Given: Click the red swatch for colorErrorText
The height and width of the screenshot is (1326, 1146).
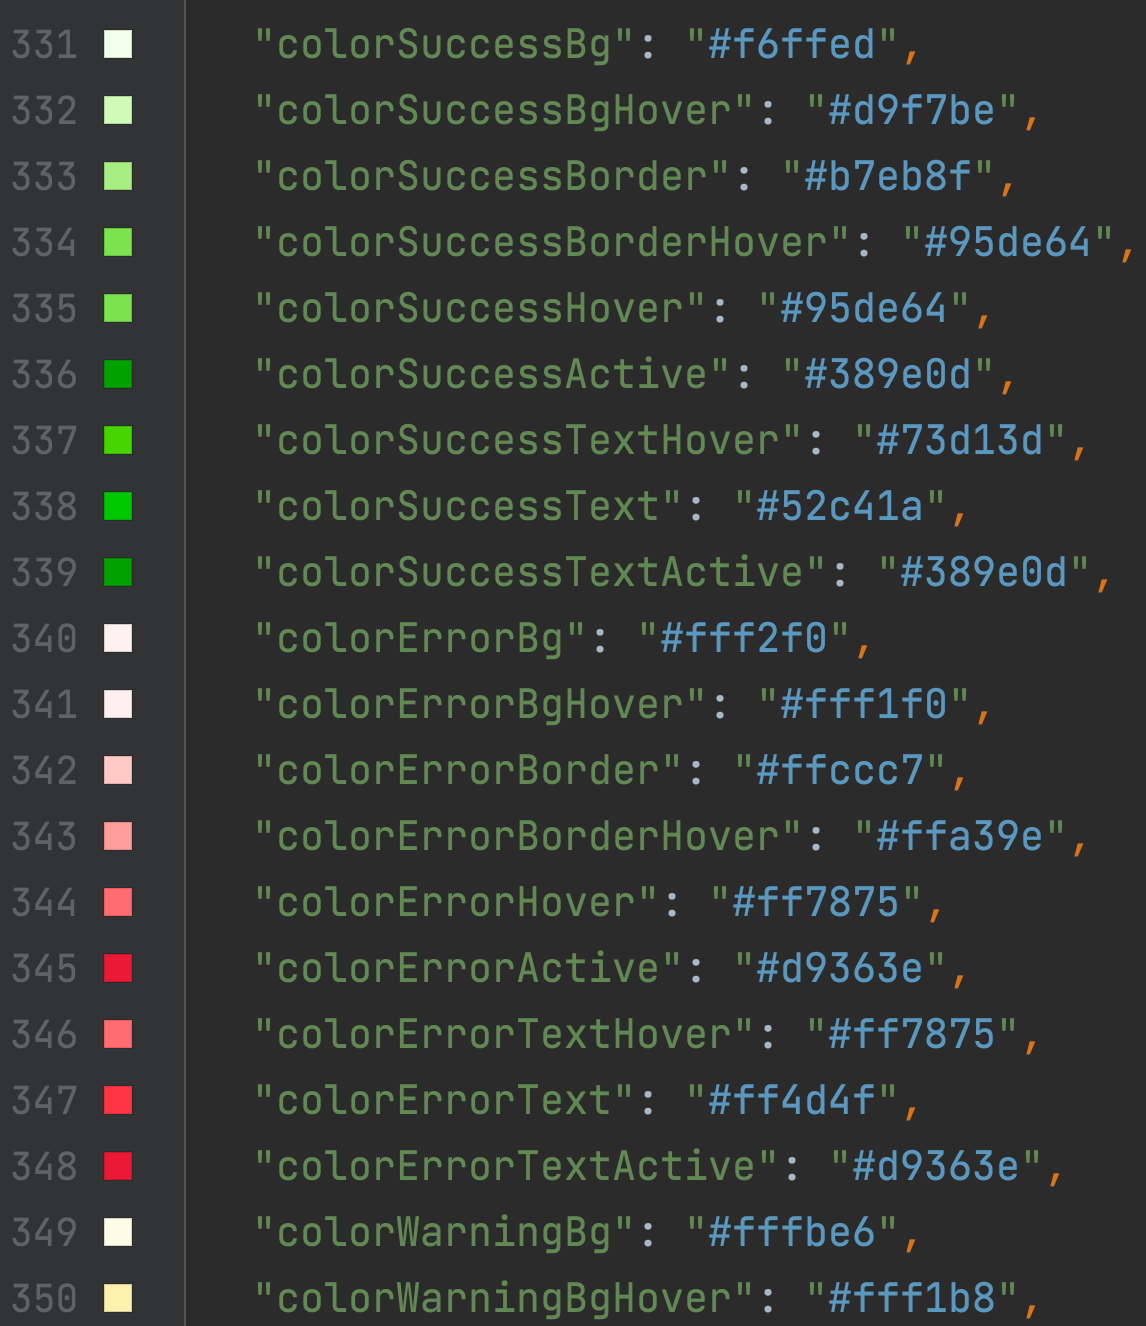Looking at the screenshot, I should (x=118, y=1100).
